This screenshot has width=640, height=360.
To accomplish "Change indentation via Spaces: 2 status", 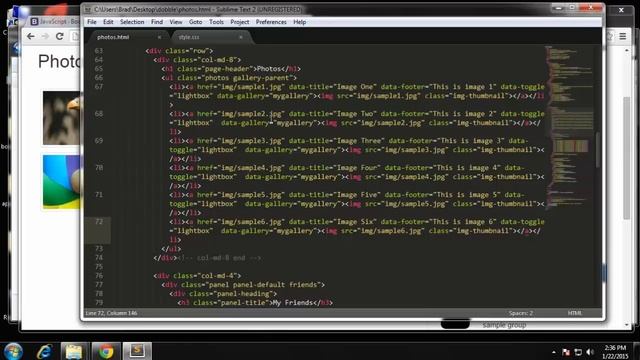I will tap(521, 313).
